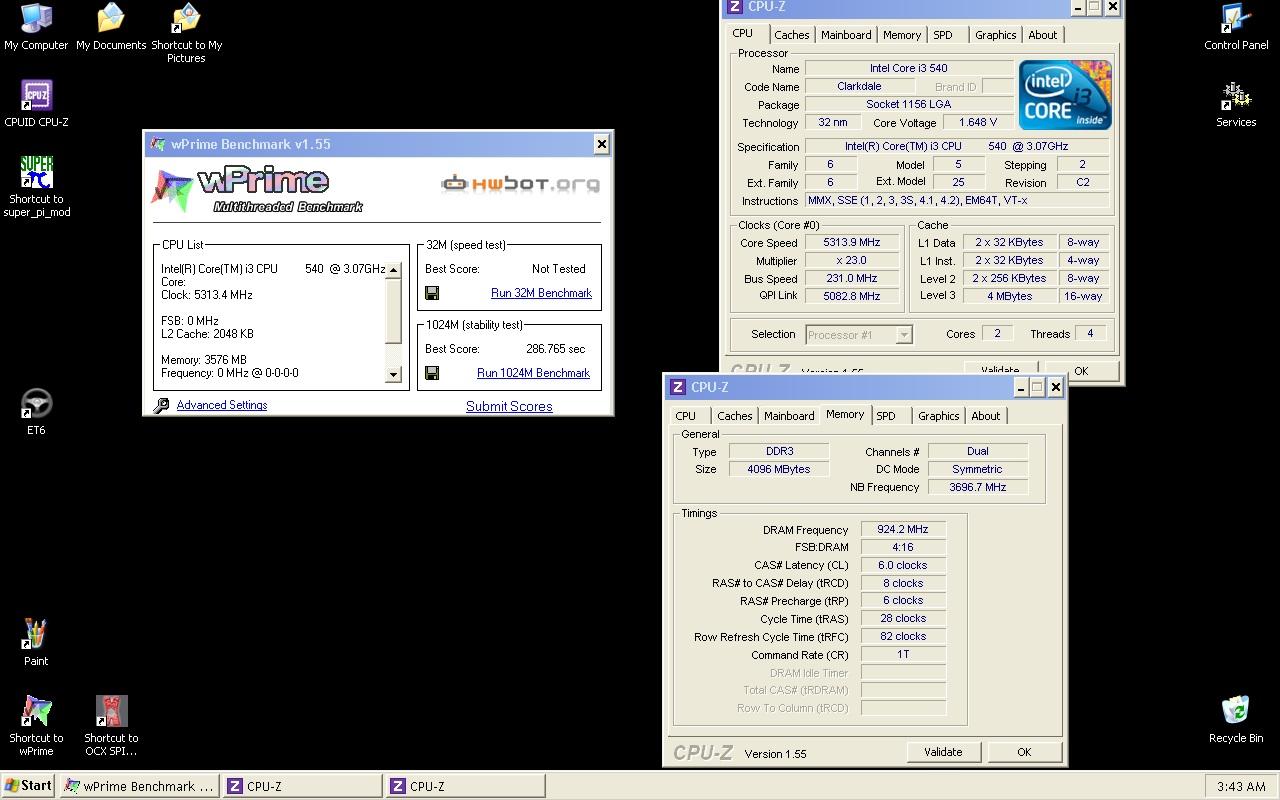Open Mainboard tab in the CPU-Z CPU window

pos(846,35)
